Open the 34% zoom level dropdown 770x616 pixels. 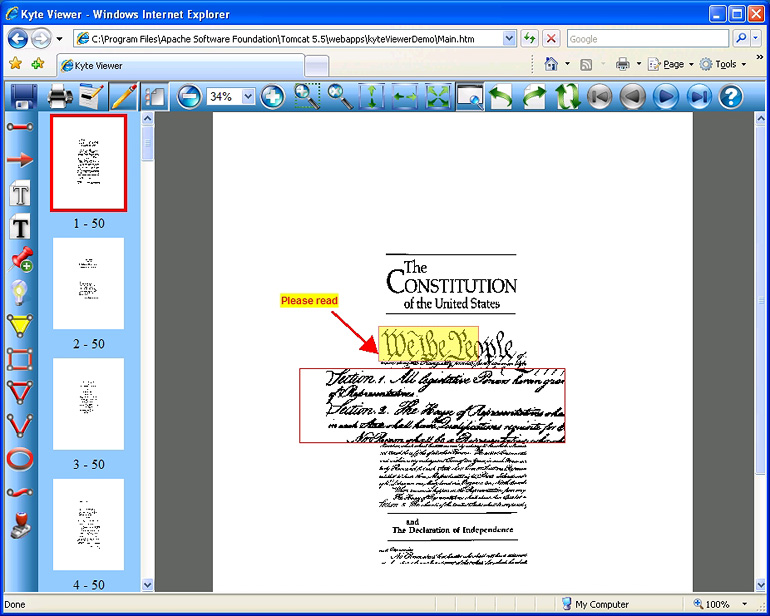click(248, 96)
